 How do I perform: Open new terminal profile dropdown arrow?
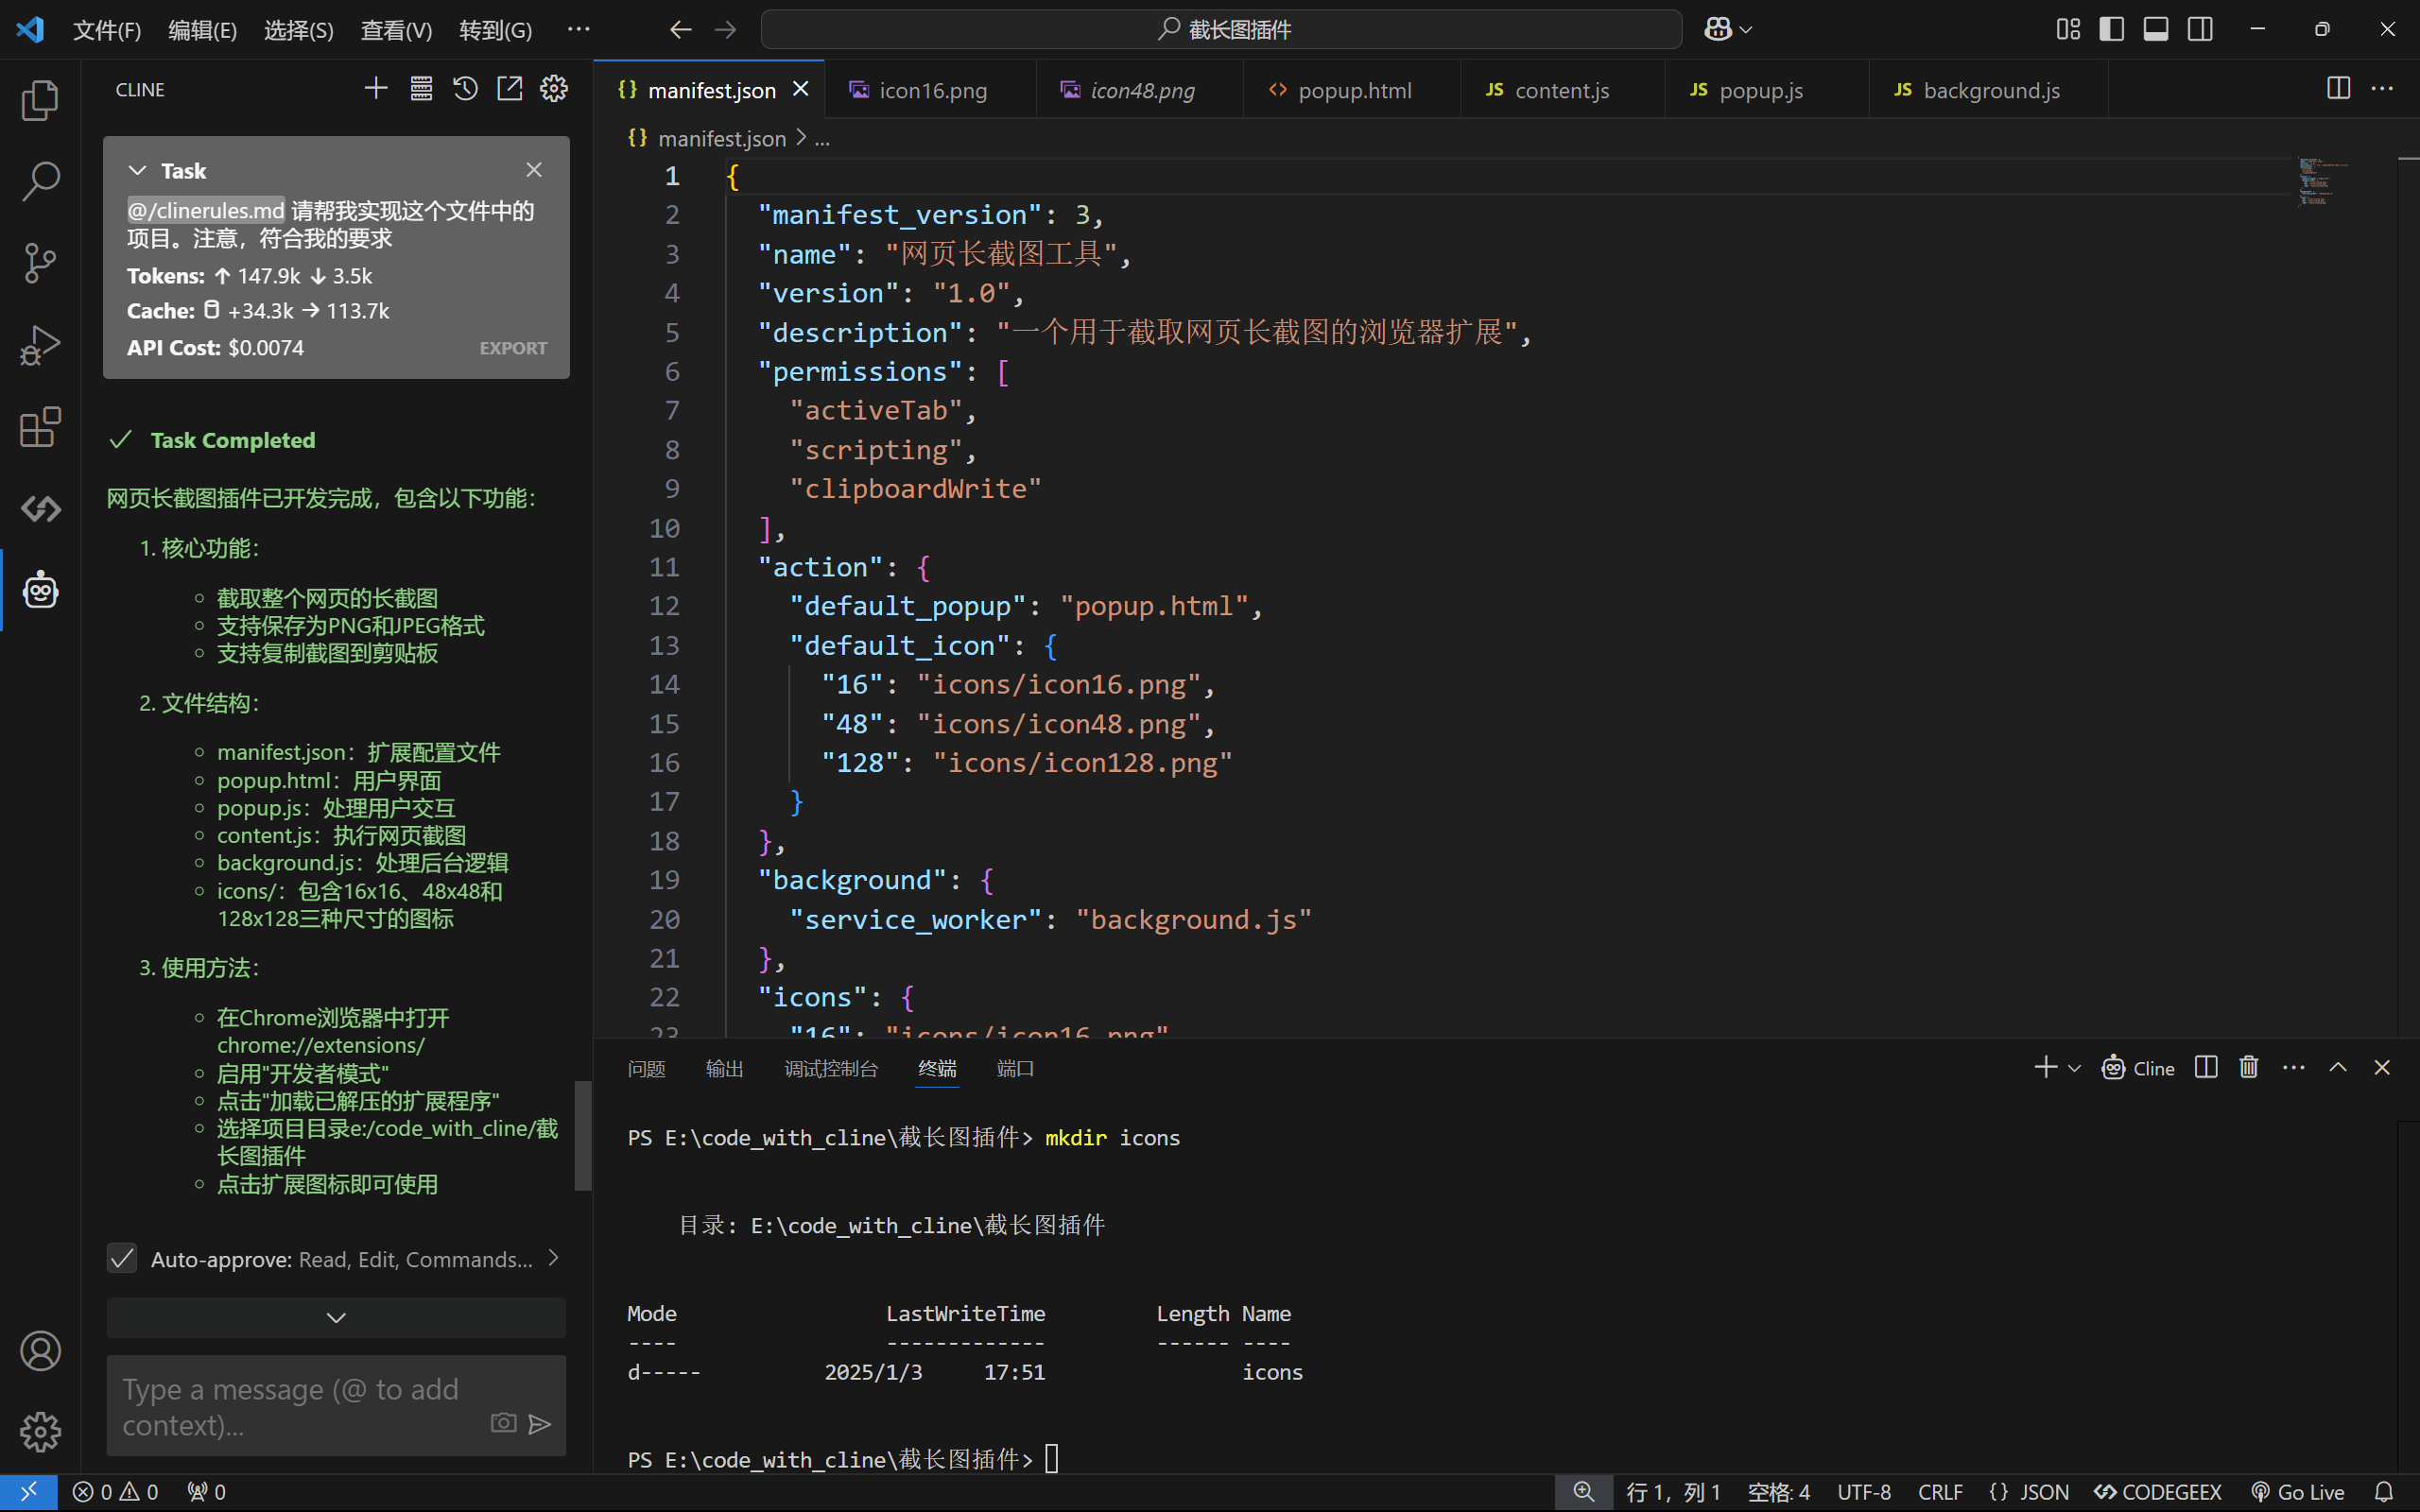click(x=2075, y=1068)
